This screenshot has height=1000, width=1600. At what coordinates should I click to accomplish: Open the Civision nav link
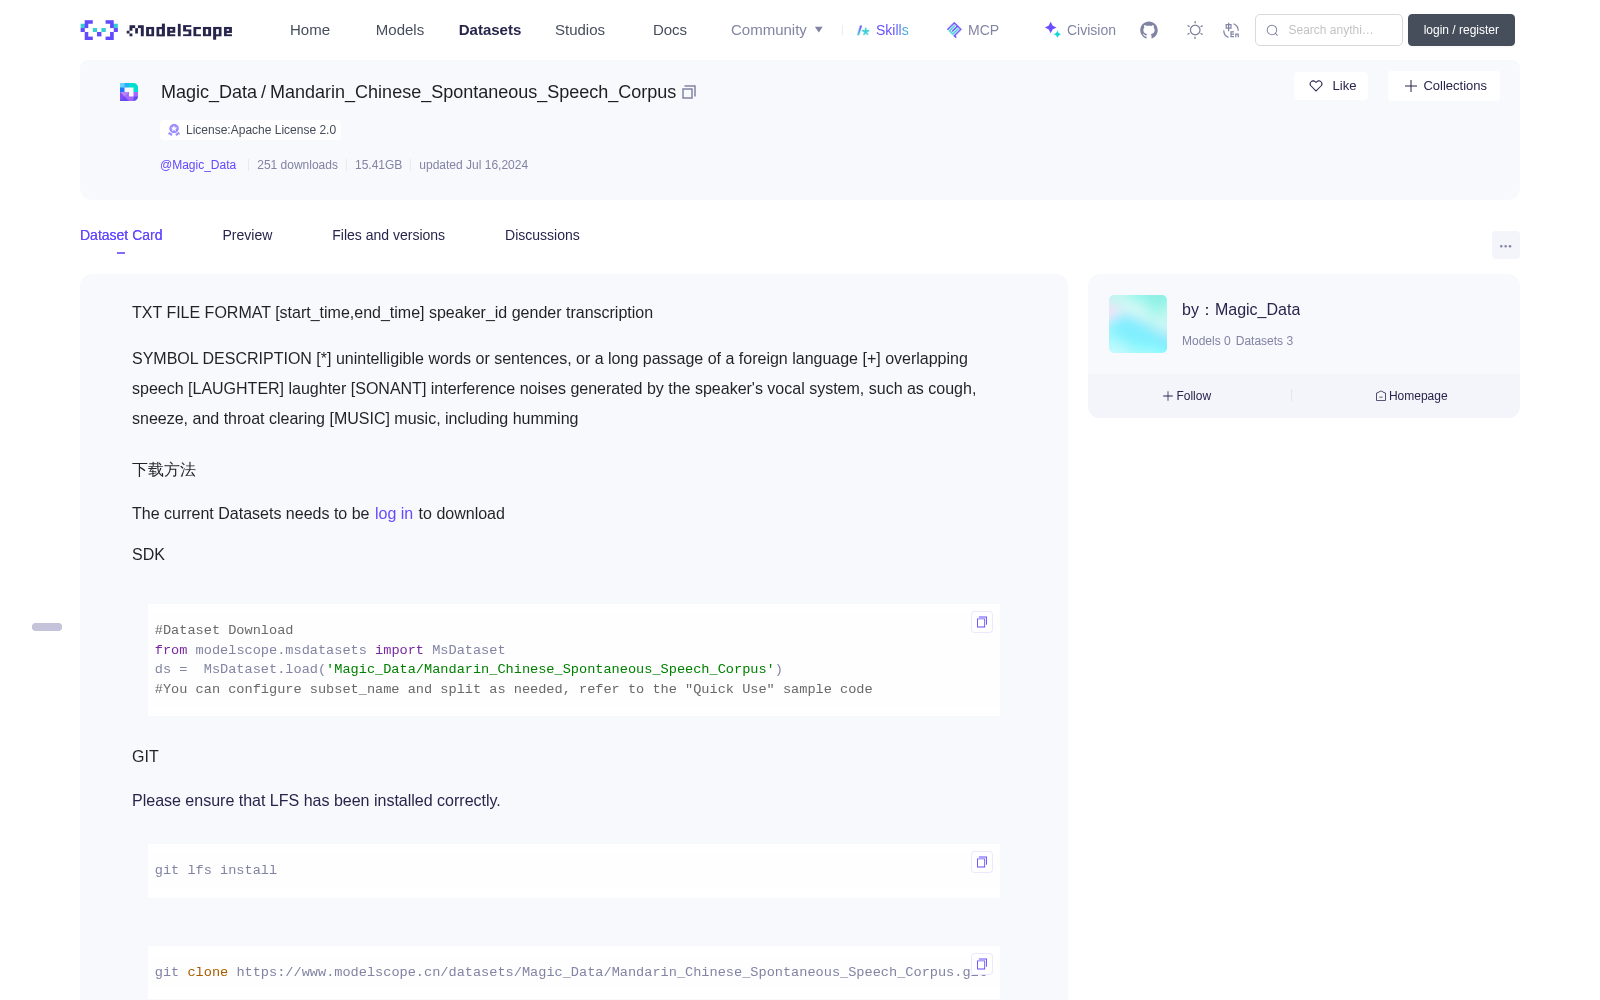(x=1080, y=30)
